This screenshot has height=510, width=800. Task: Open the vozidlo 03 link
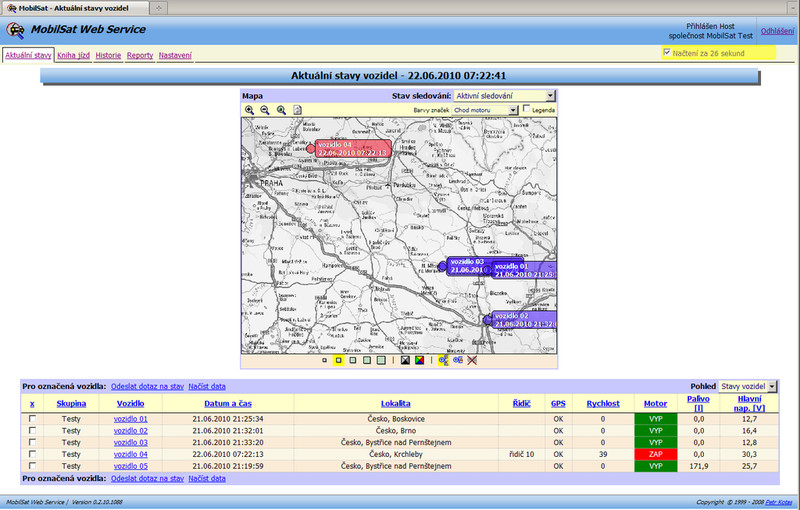click(131, 442)
